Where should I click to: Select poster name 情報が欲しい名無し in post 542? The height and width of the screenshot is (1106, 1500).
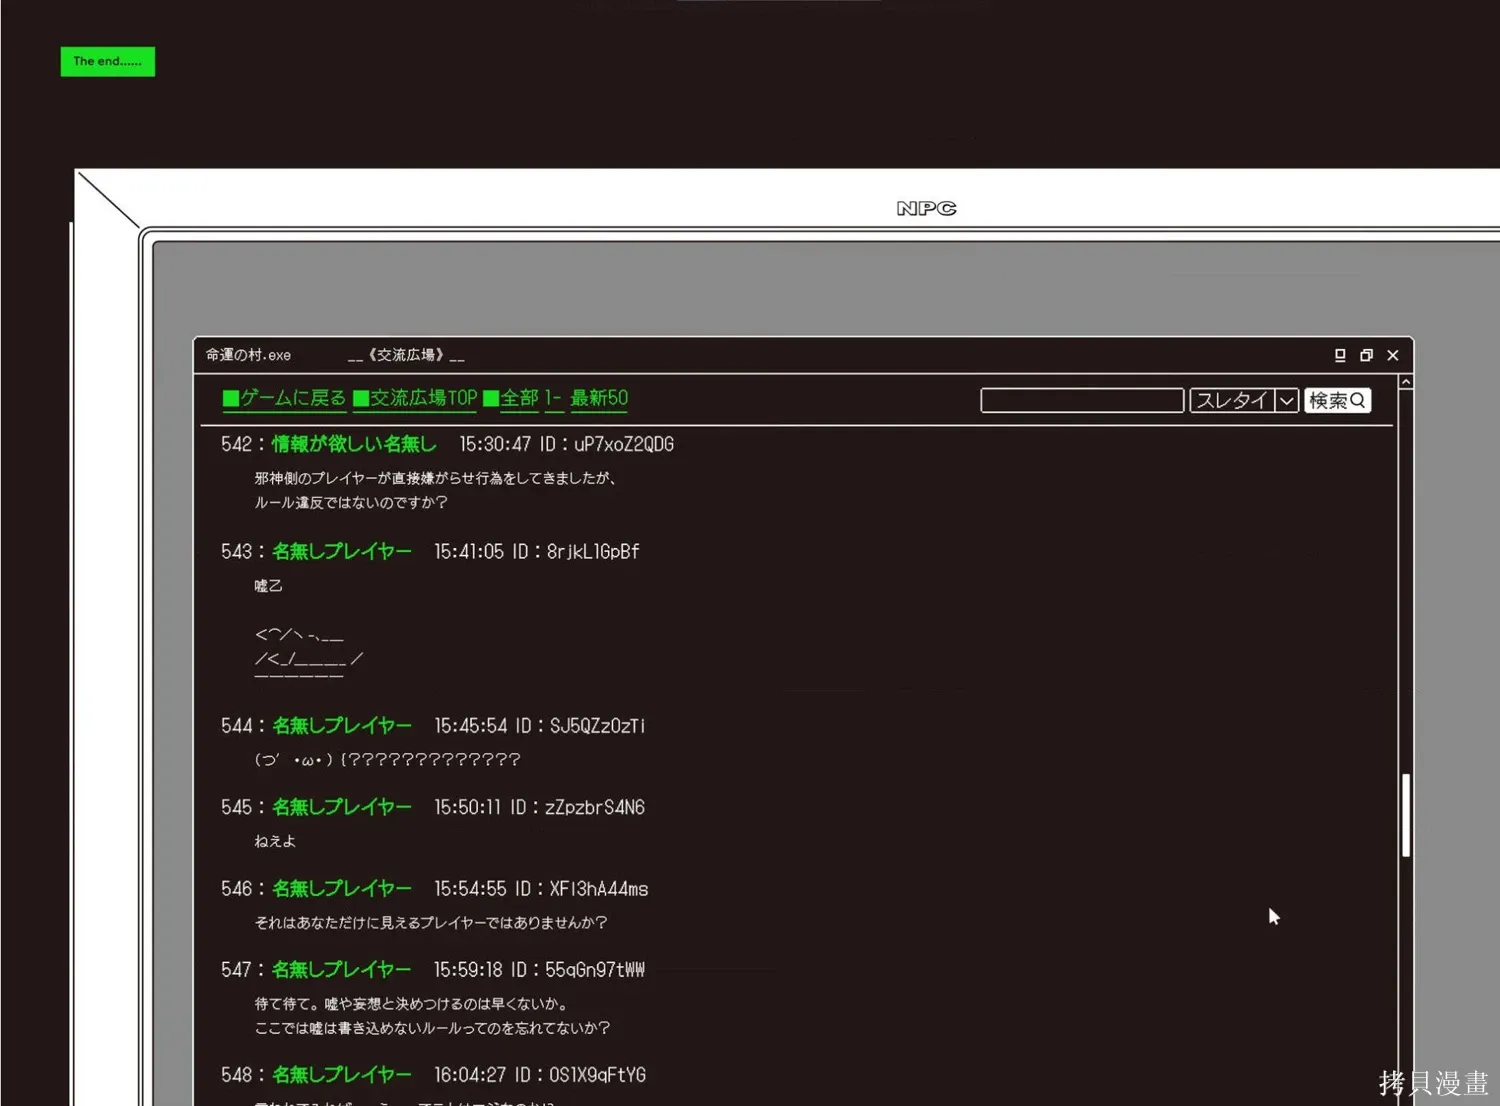click(x=354, y=444)
